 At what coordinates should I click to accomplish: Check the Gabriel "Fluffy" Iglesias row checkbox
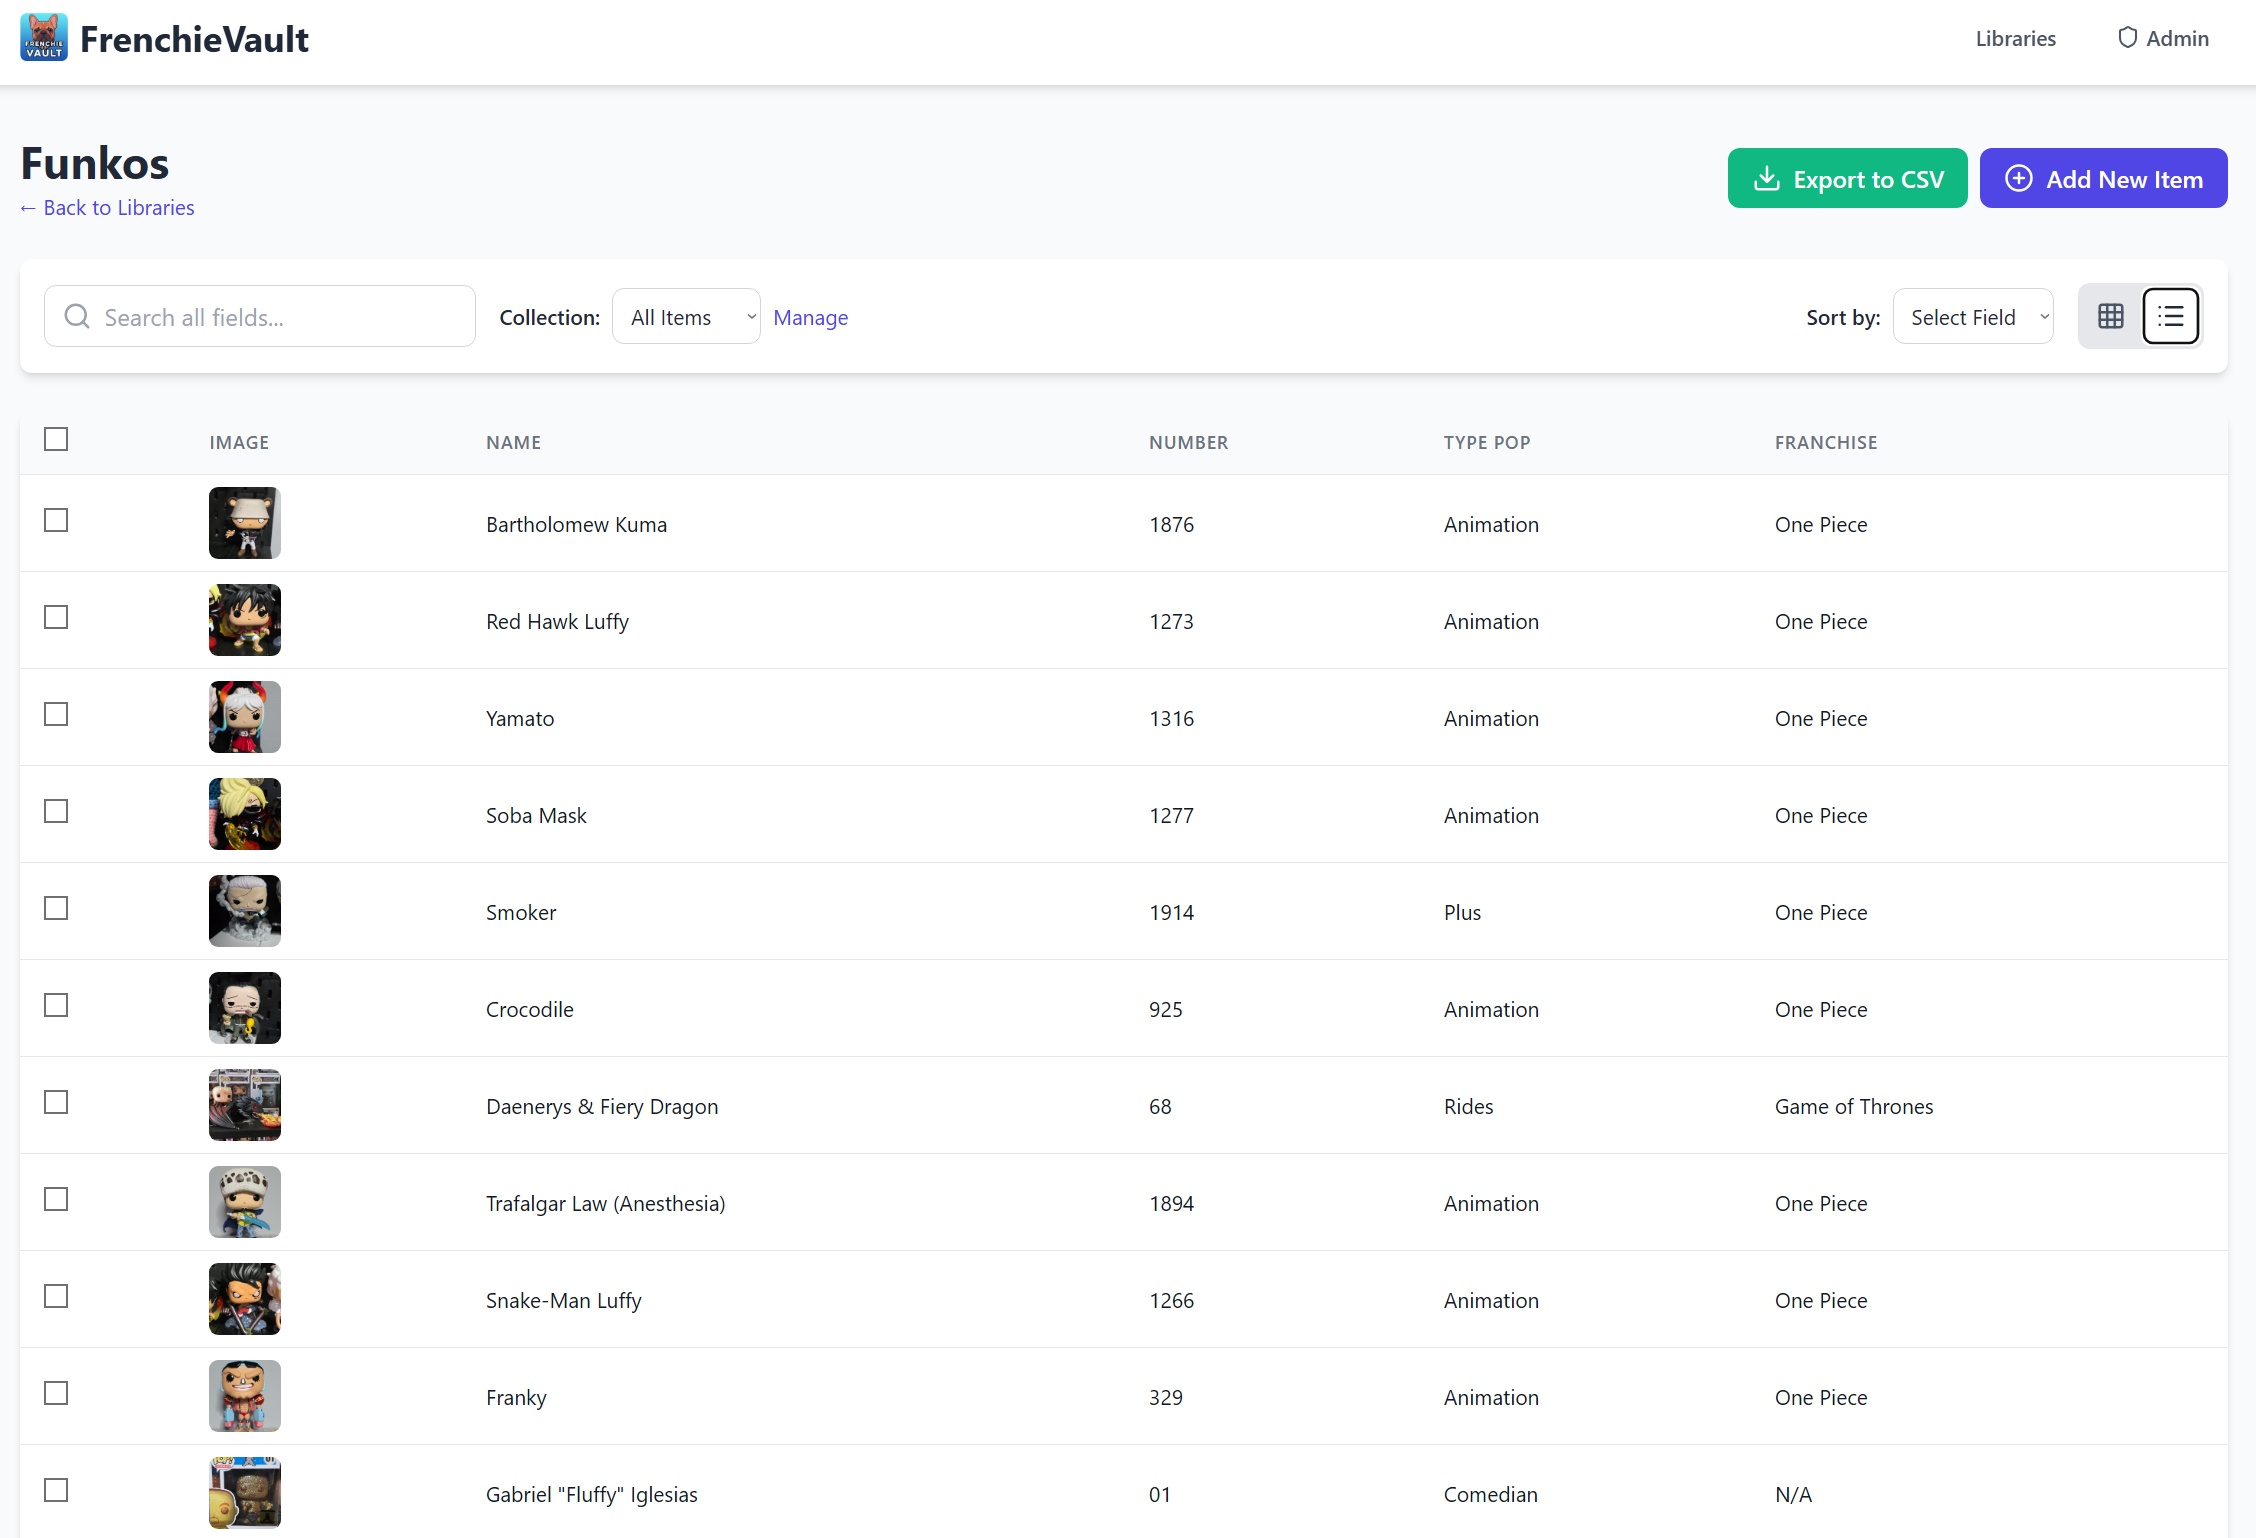tap(56, 1491)
